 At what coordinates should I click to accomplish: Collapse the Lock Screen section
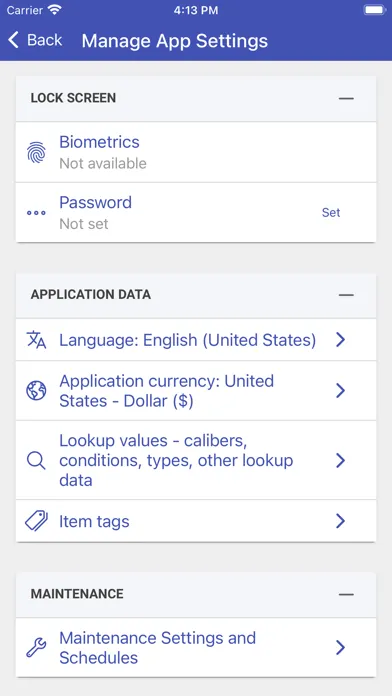click(346, 99)
